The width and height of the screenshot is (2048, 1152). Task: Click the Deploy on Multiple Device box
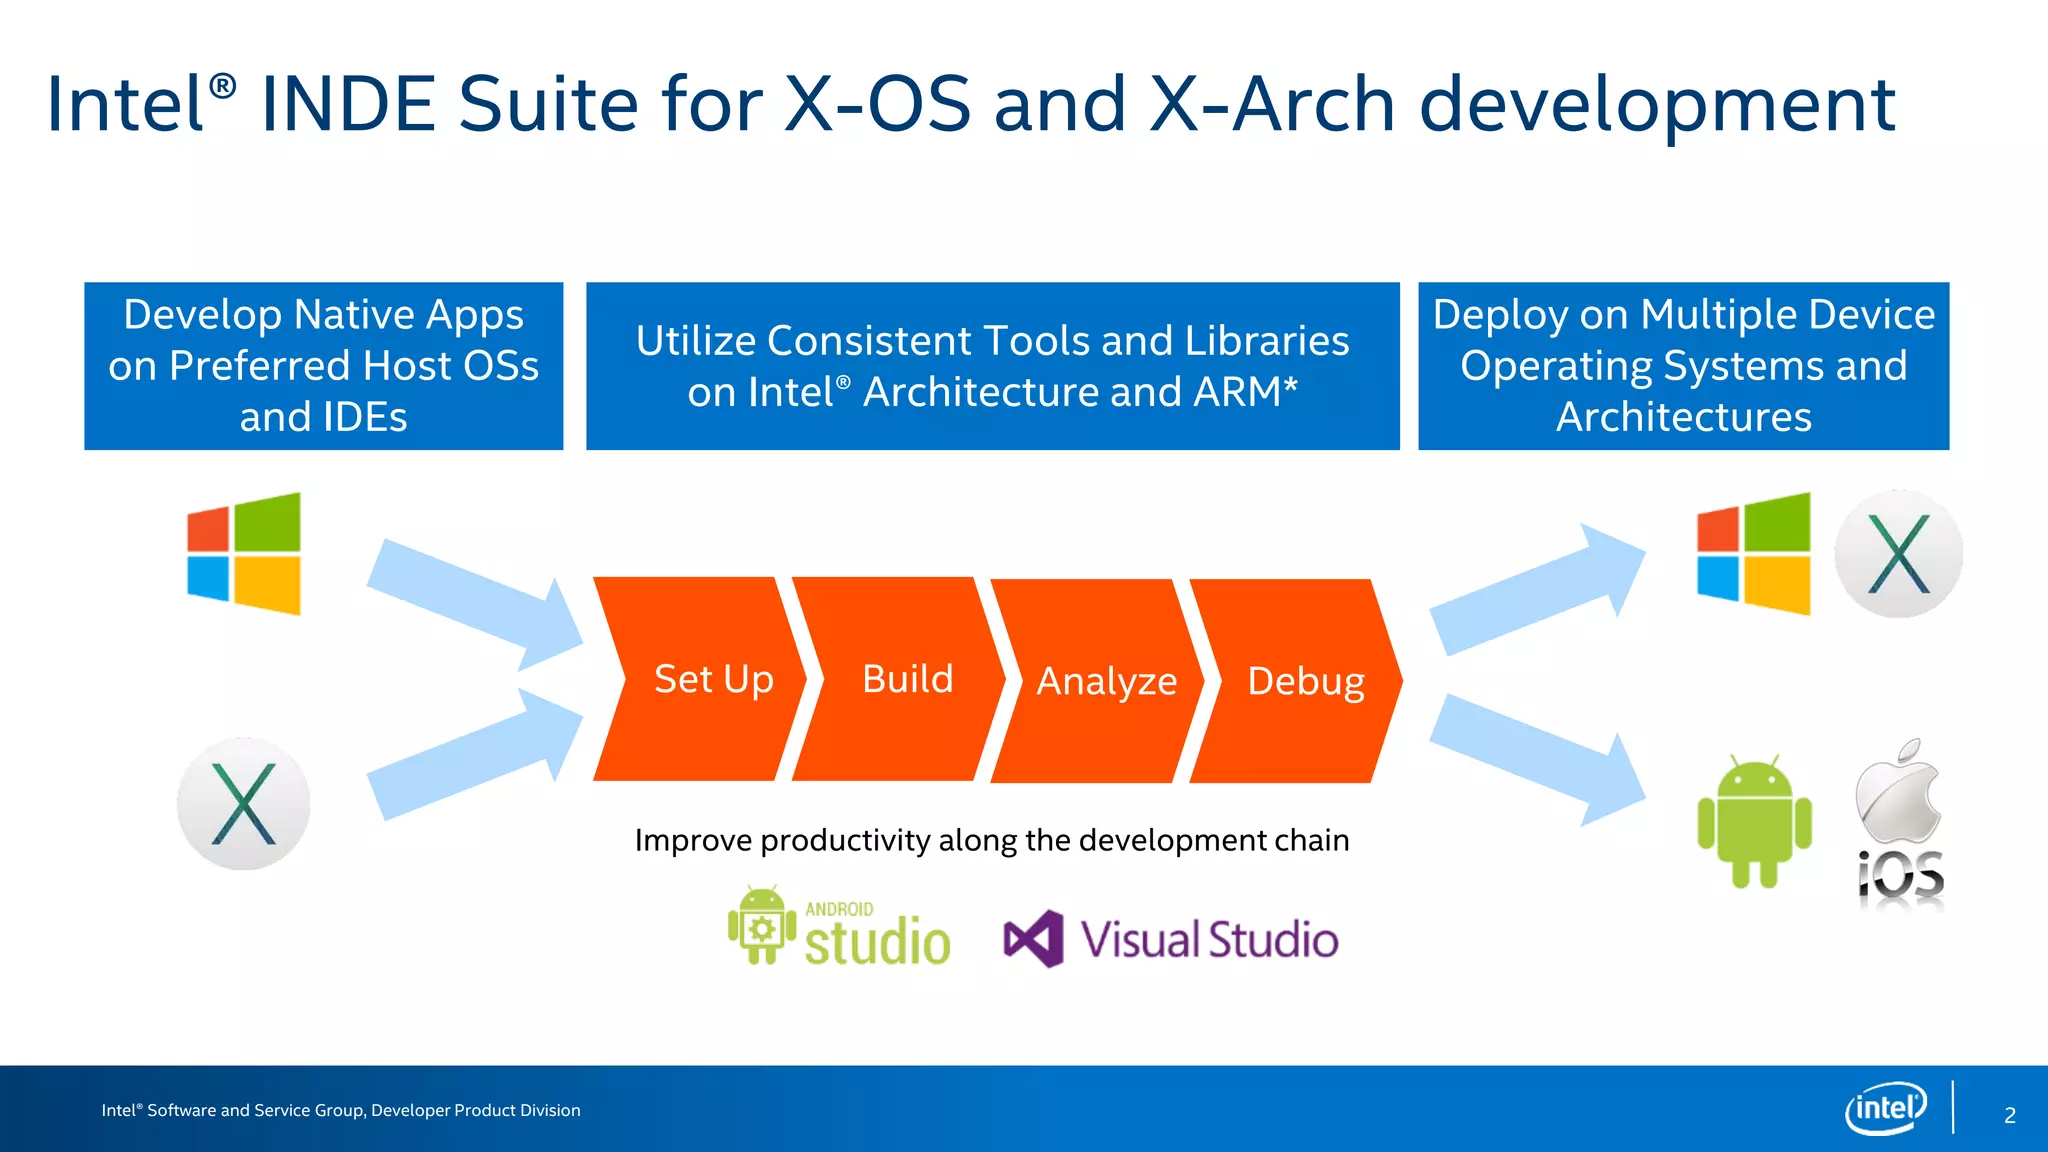1683,366
